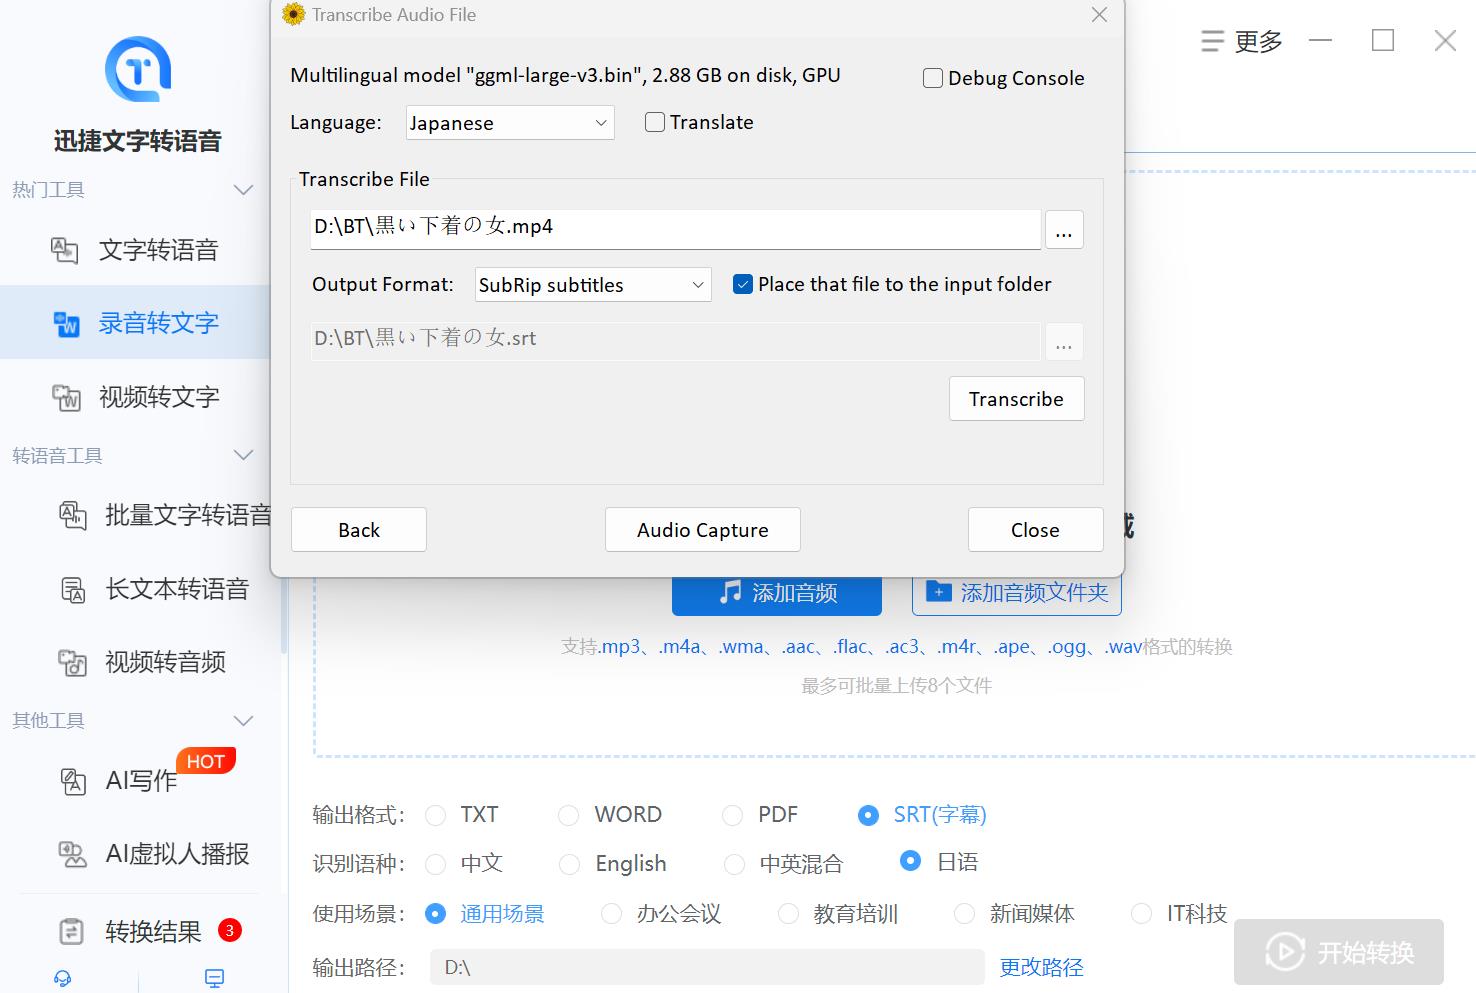Open the Output Format SubRip subtitles dropdown
The height and width of the screenshot is (993, 1476).
point(592,285)
